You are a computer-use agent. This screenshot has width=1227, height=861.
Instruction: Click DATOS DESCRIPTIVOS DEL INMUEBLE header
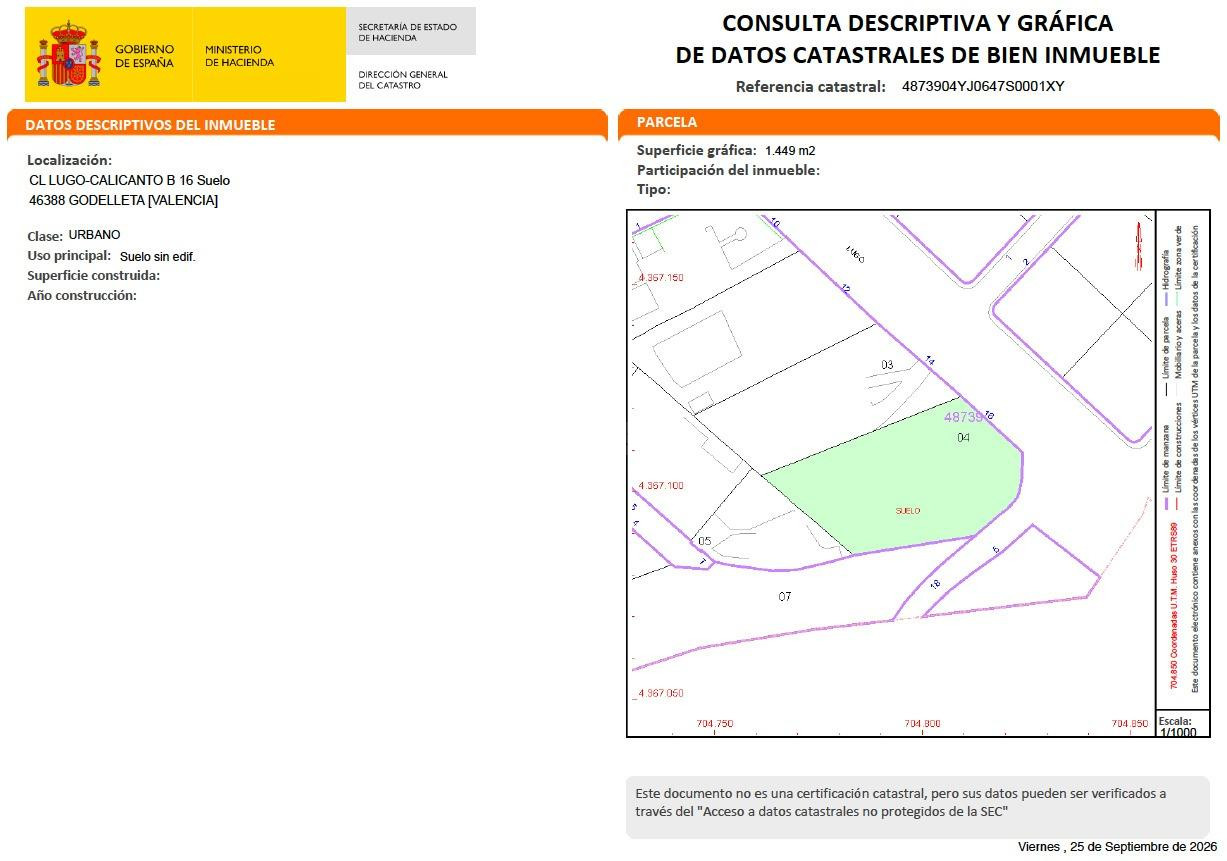pyautogui.click(x=150, y=125)
